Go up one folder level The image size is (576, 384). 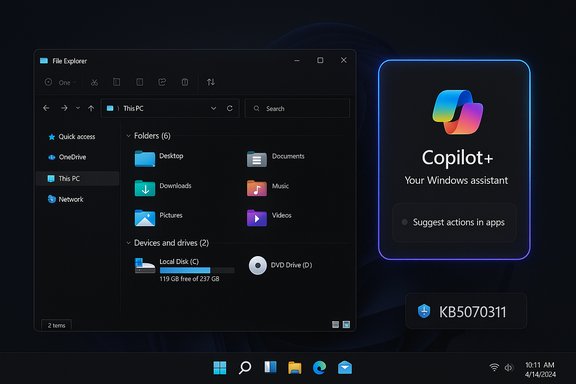(91, 108)
